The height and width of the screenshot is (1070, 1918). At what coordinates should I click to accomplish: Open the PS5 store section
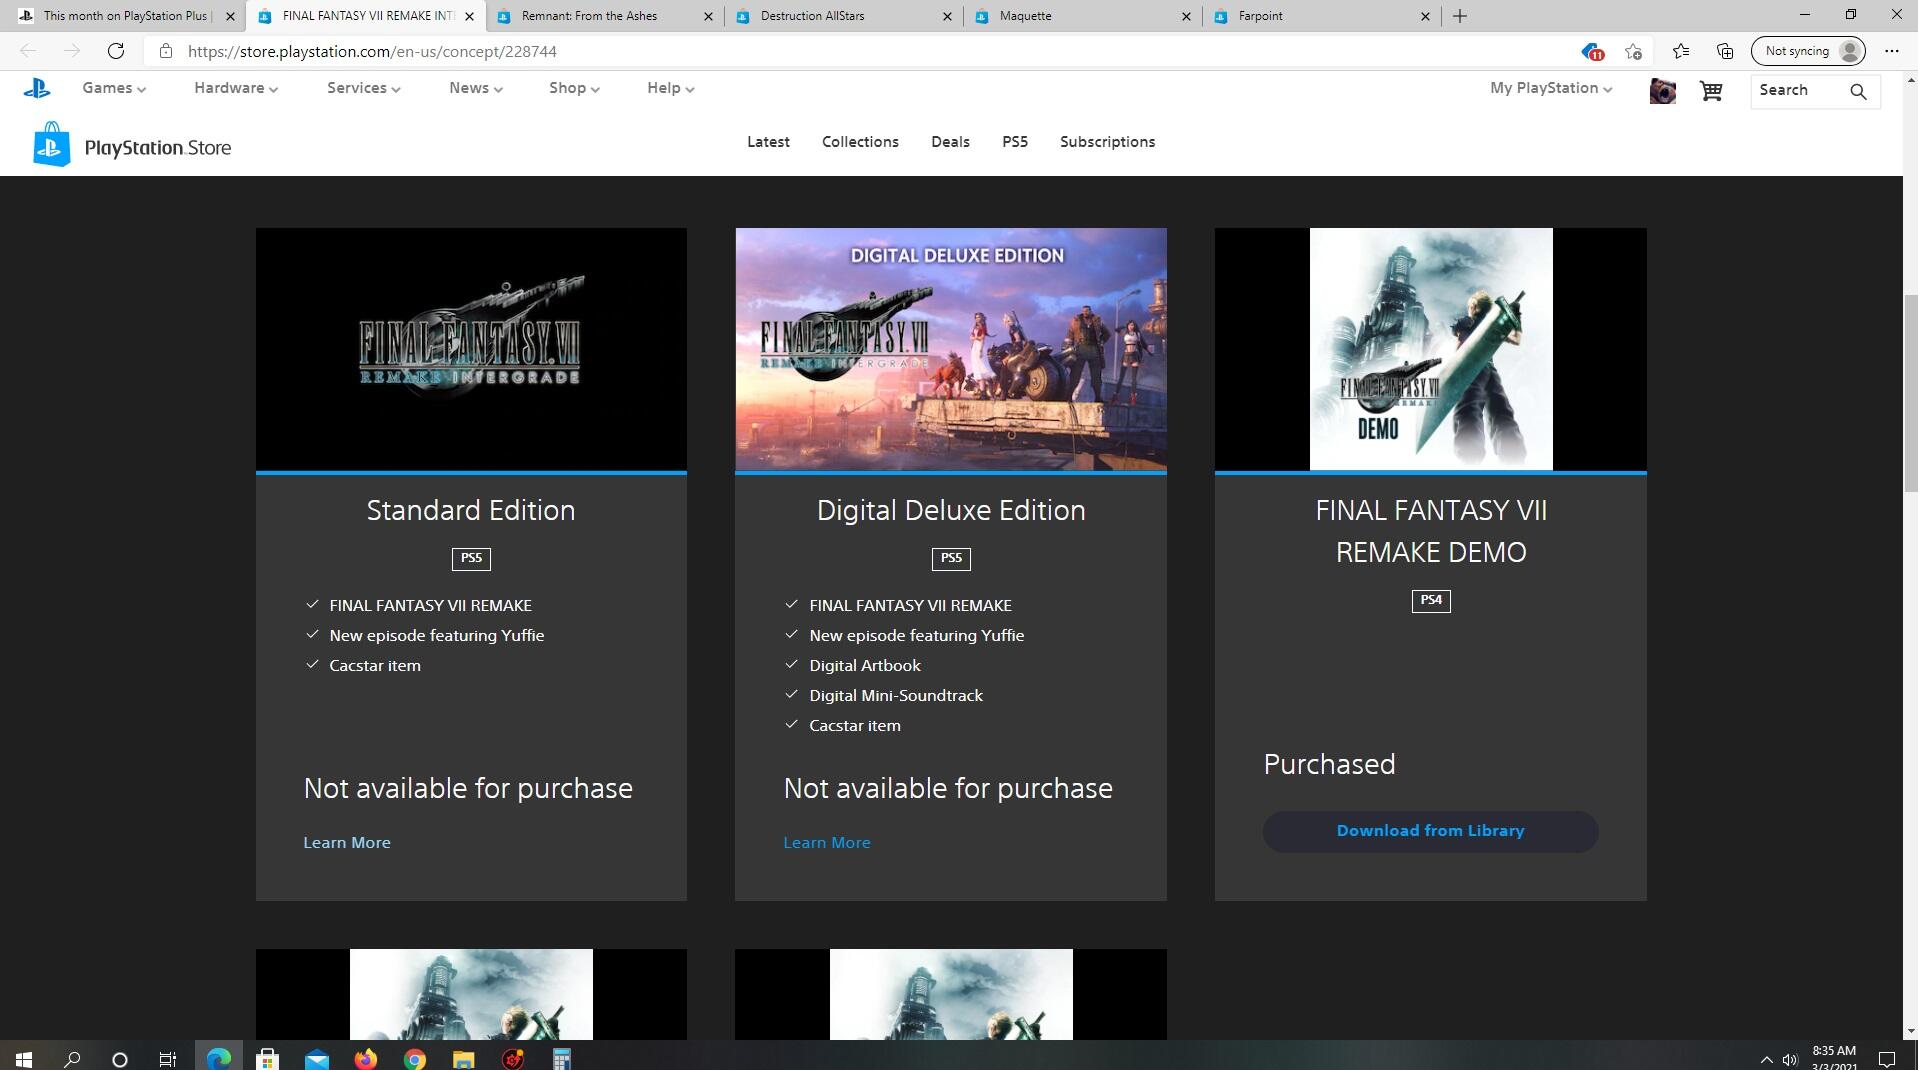click(1015, 142)
